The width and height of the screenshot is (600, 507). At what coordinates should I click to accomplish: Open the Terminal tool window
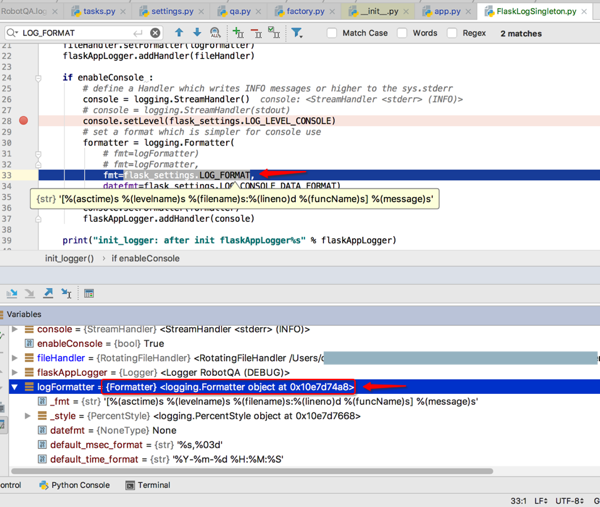pos(153,485)
